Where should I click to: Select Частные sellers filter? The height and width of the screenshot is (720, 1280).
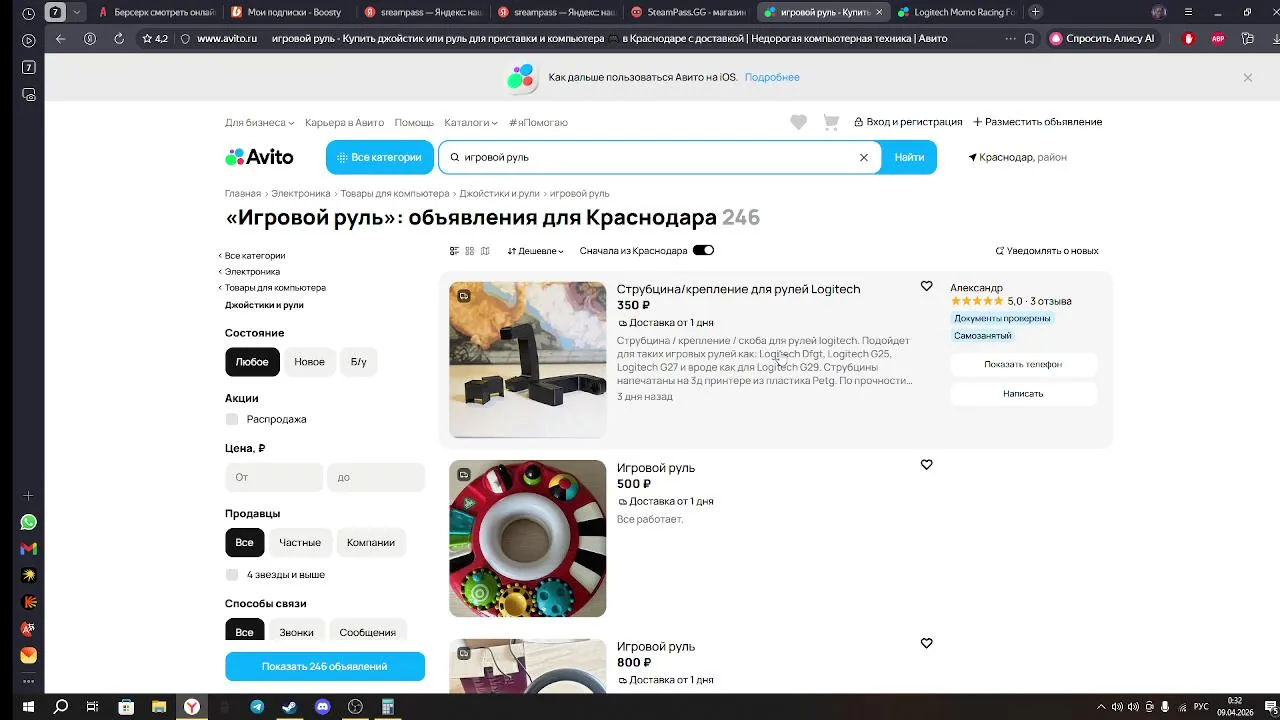300,542
